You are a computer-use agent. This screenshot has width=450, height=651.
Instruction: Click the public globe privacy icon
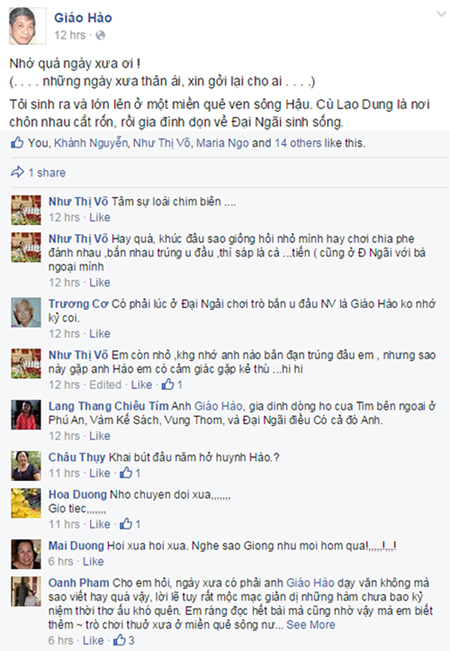point(100,36)
